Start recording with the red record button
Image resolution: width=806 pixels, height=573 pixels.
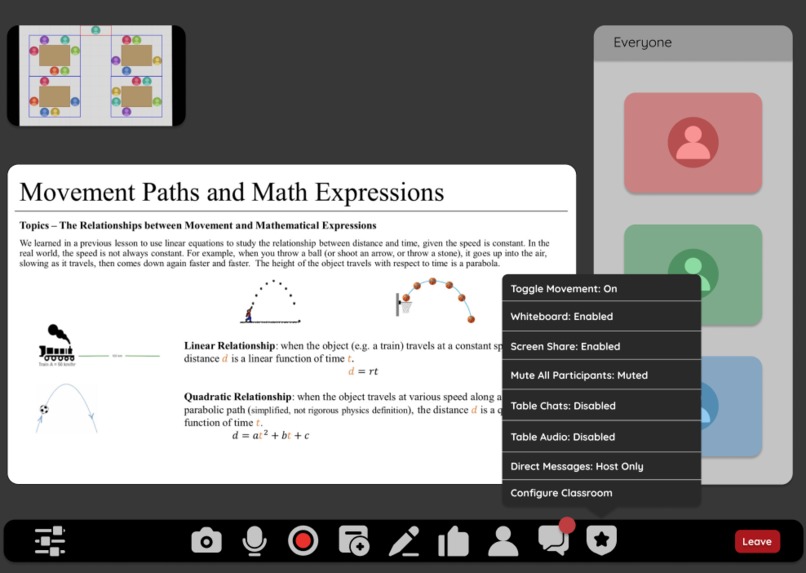(303, 541)
